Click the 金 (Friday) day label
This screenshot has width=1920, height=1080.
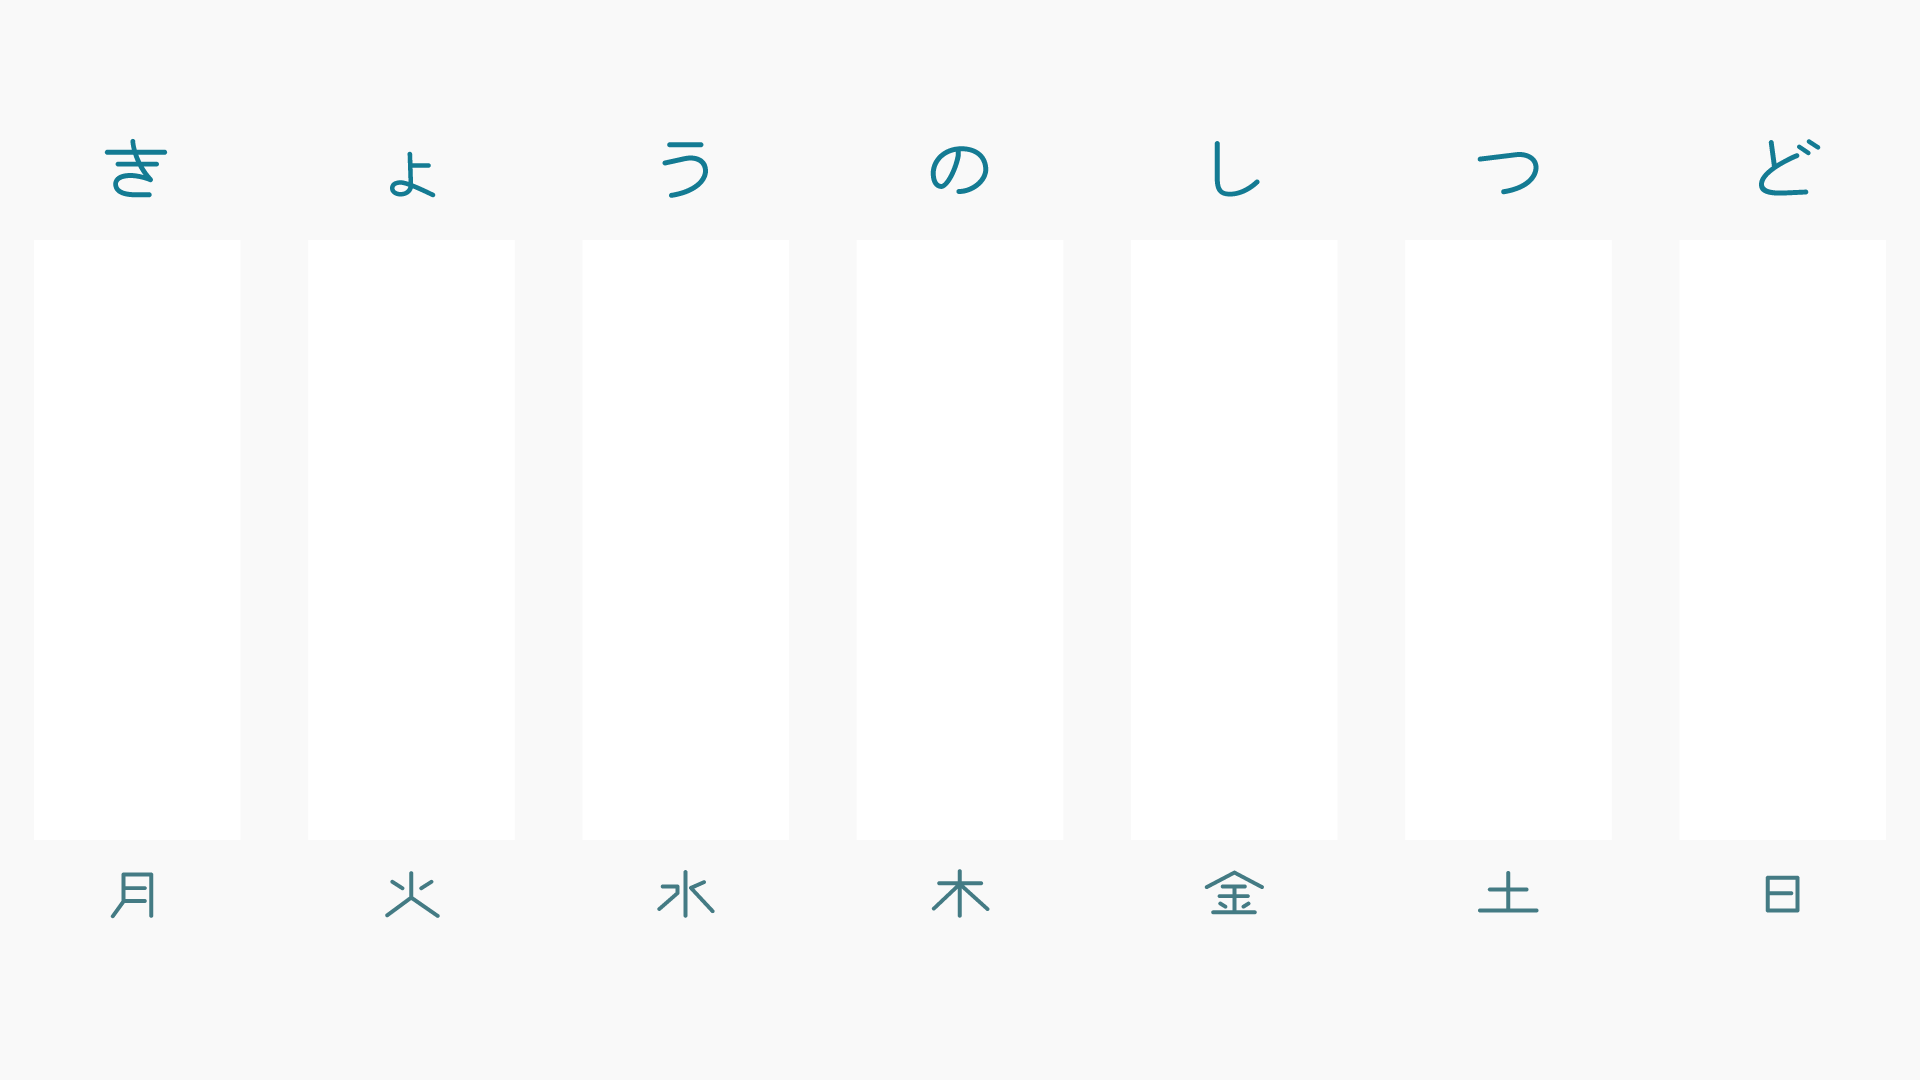click(x=1234, y=894)
